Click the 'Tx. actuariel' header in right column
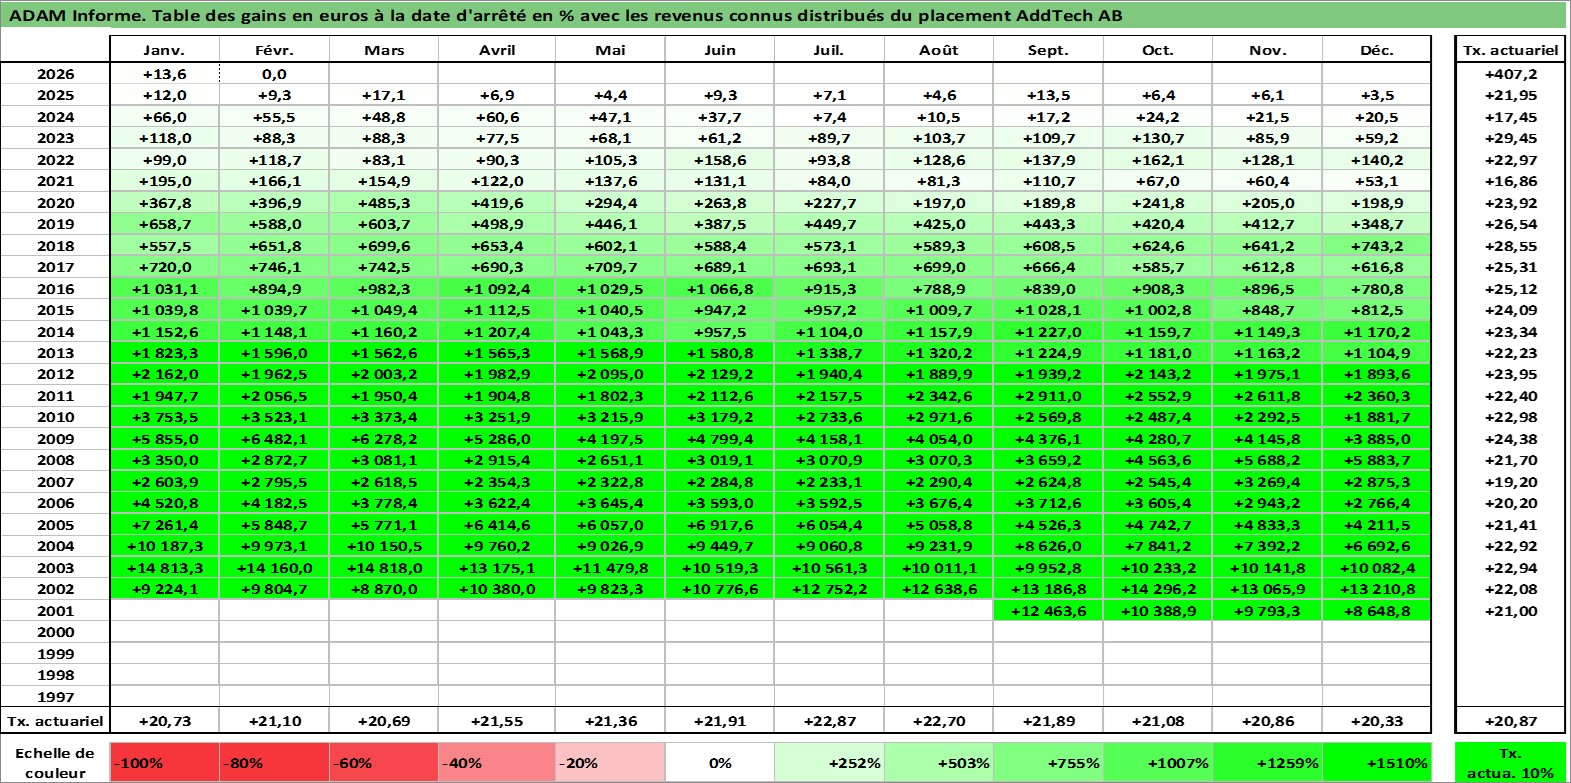Viewport: 1571px width, 783px height. click(1510, 50)
